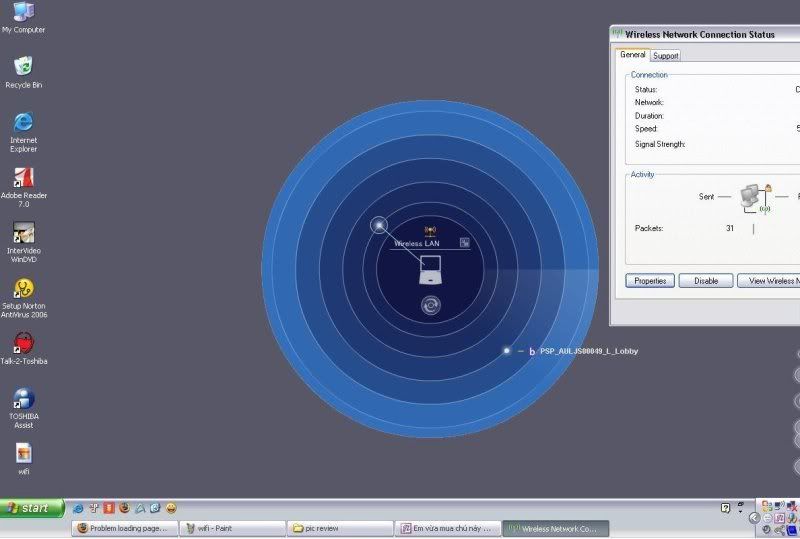
Task: Open Setup Norton AntiVirus 2006 icon
Action: tap(23, 288)
